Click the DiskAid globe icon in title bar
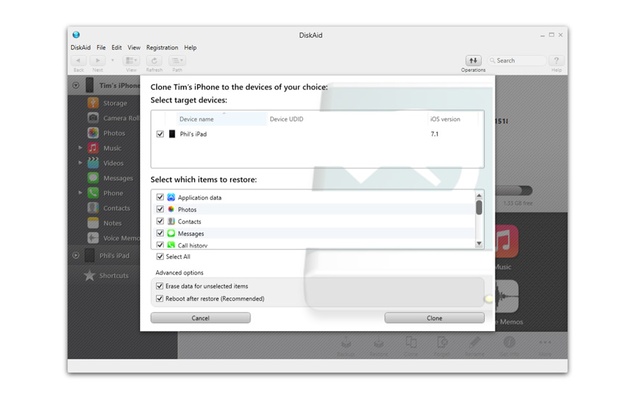624x400 pixels. pyautogui.click(x=76, y=35)
